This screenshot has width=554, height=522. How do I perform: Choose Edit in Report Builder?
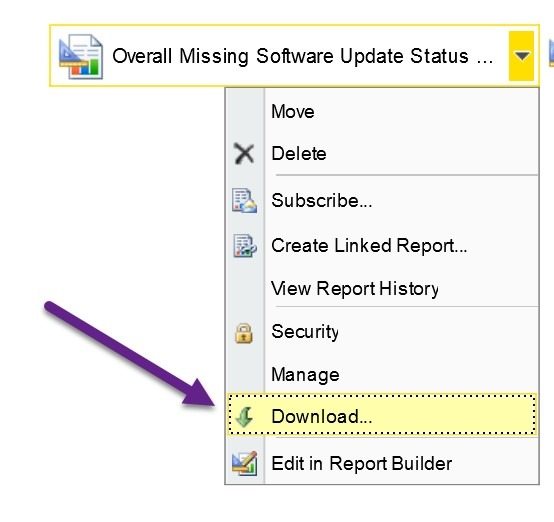(361, 463)
